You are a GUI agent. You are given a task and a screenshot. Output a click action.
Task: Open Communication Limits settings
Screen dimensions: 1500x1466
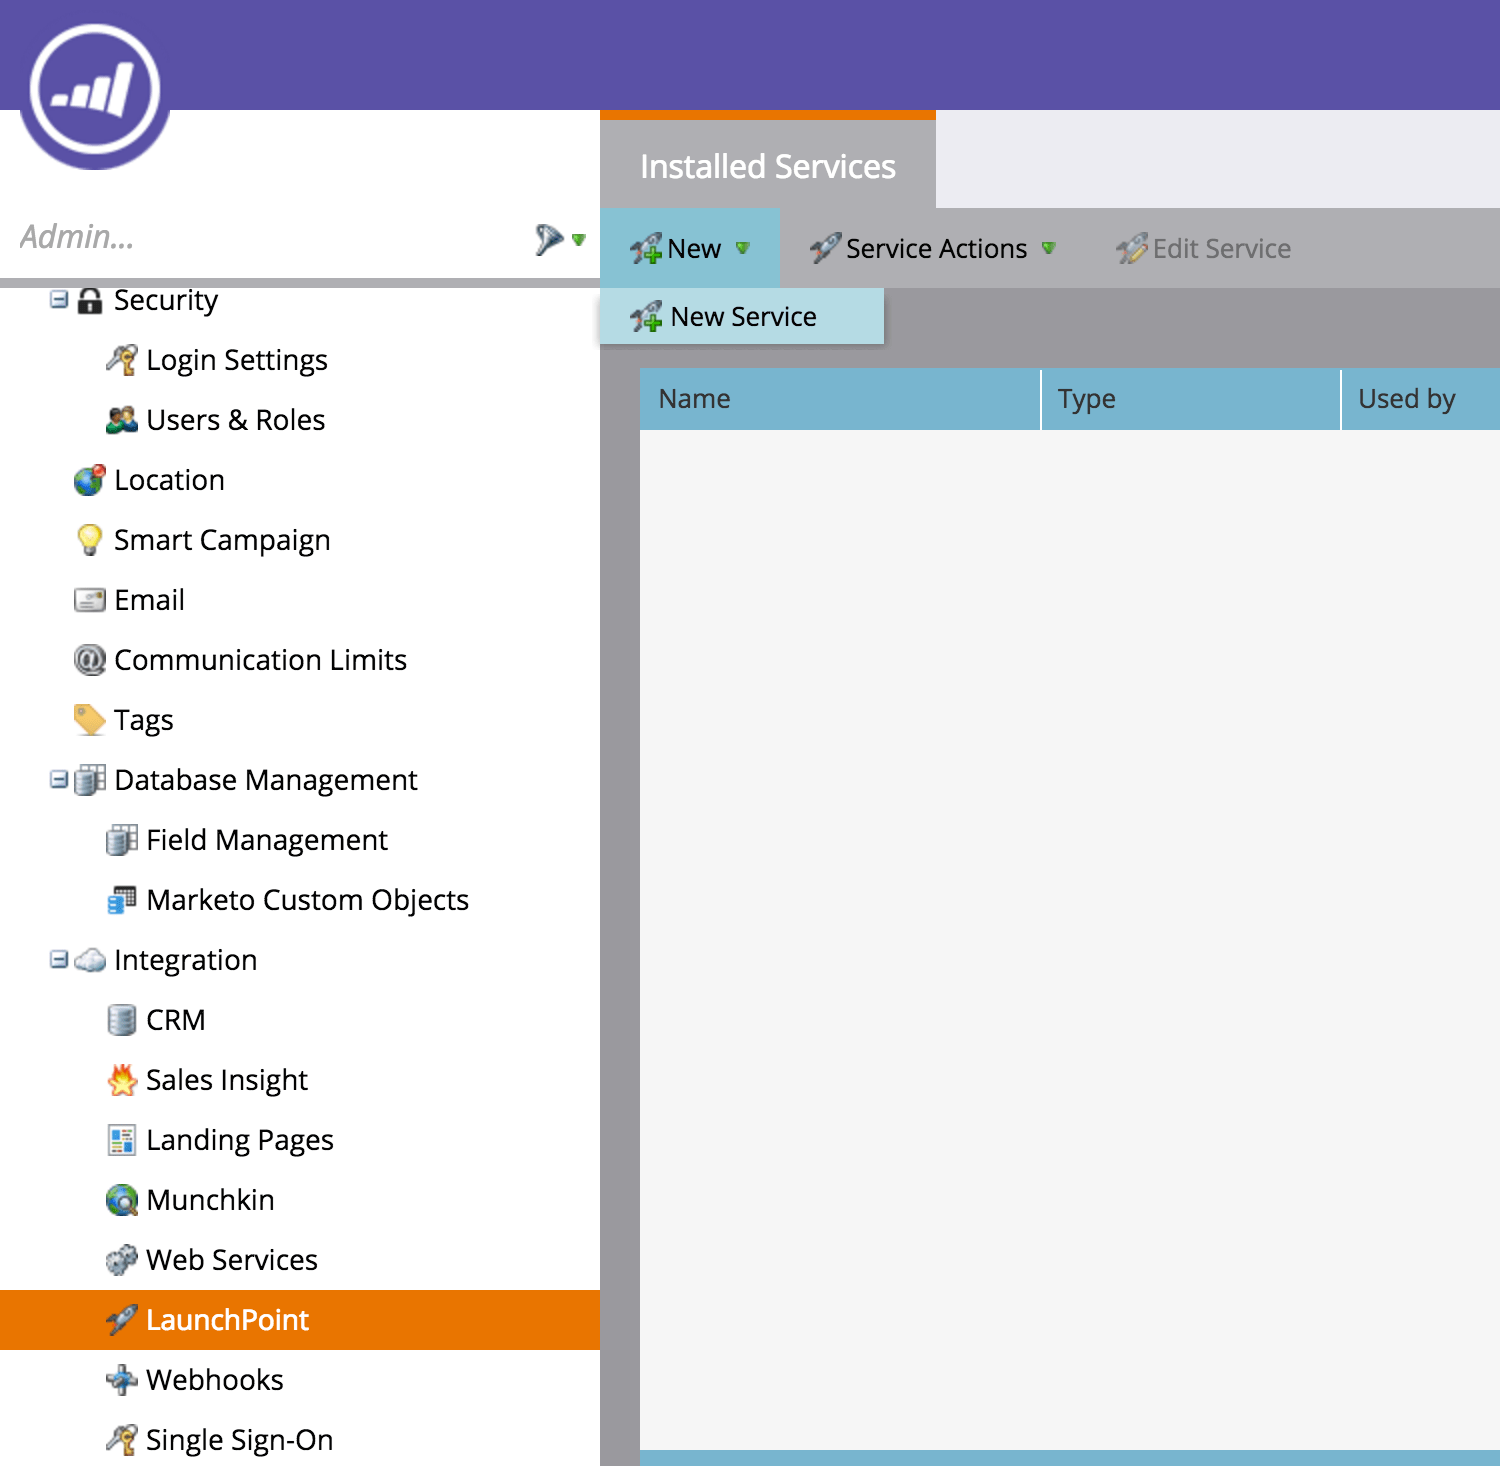(x=260, y=660)
